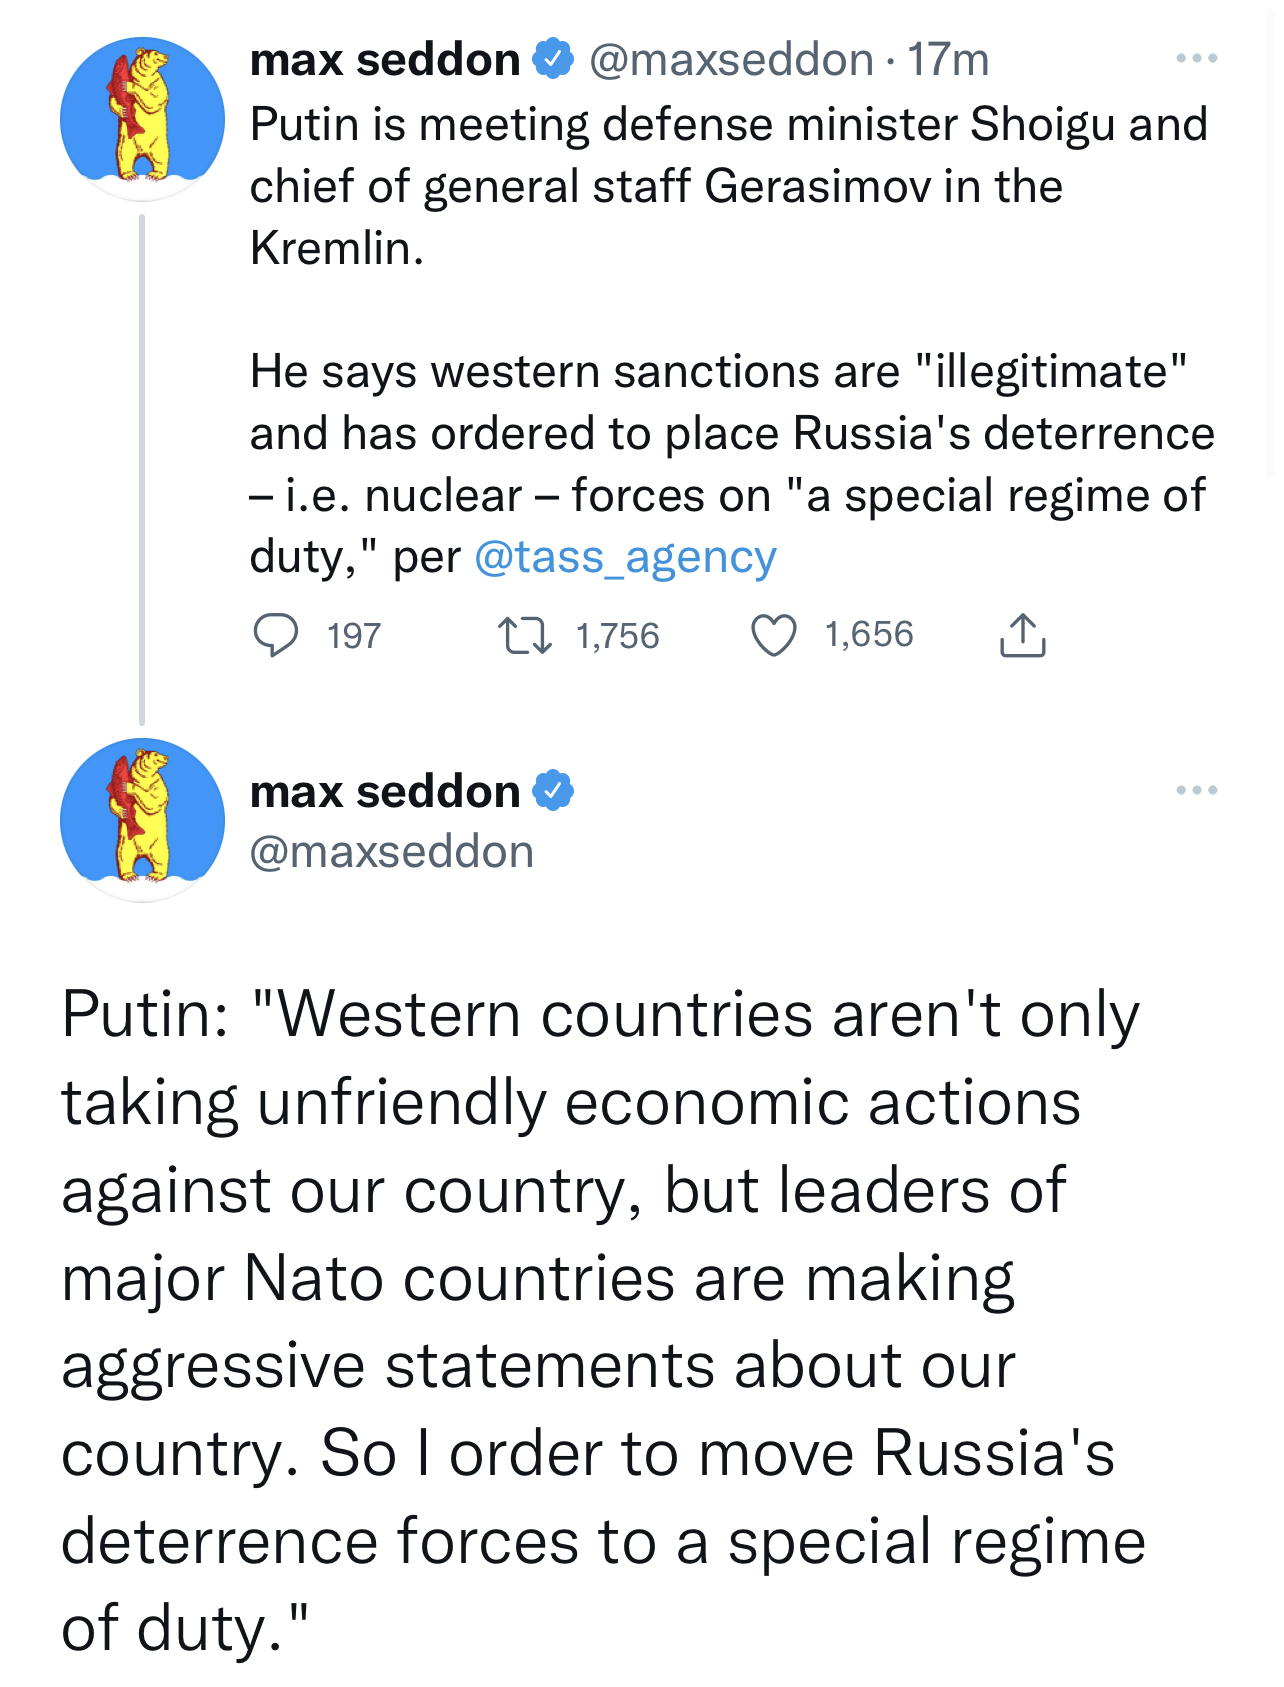Click verified badge on first tweet
Image resolution: width=1284 pixels, height=1687 pixels.
click(553, 59)
